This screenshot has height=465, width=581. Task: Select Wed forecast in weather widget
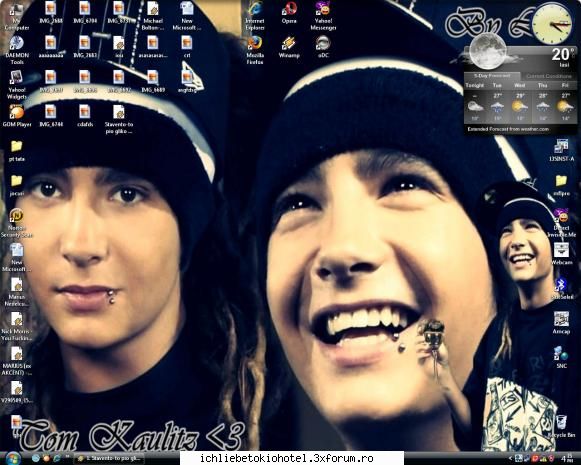(x=519, y=102)
